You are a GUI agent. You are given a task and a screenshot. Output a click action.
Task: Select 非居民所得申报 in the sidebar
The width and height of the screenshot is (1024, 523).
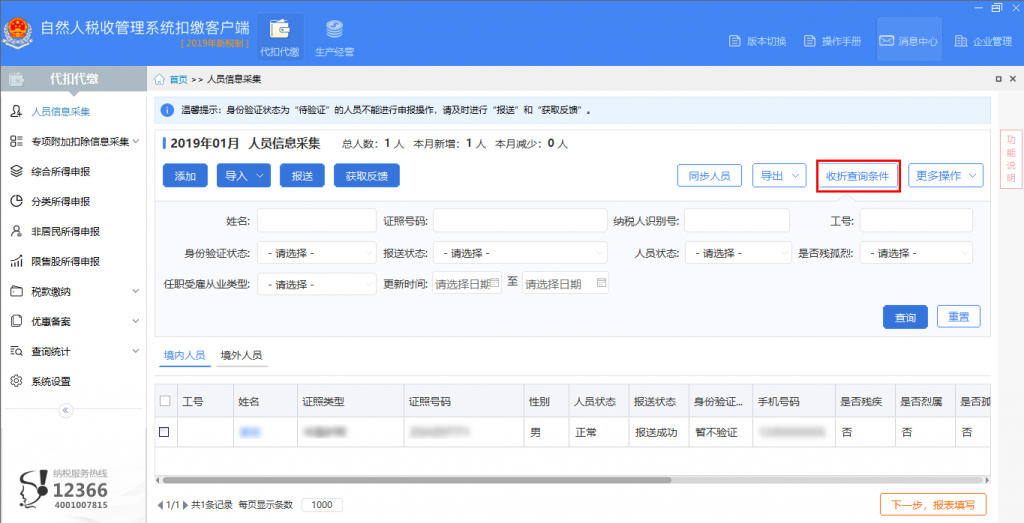(x=65, y=231)
